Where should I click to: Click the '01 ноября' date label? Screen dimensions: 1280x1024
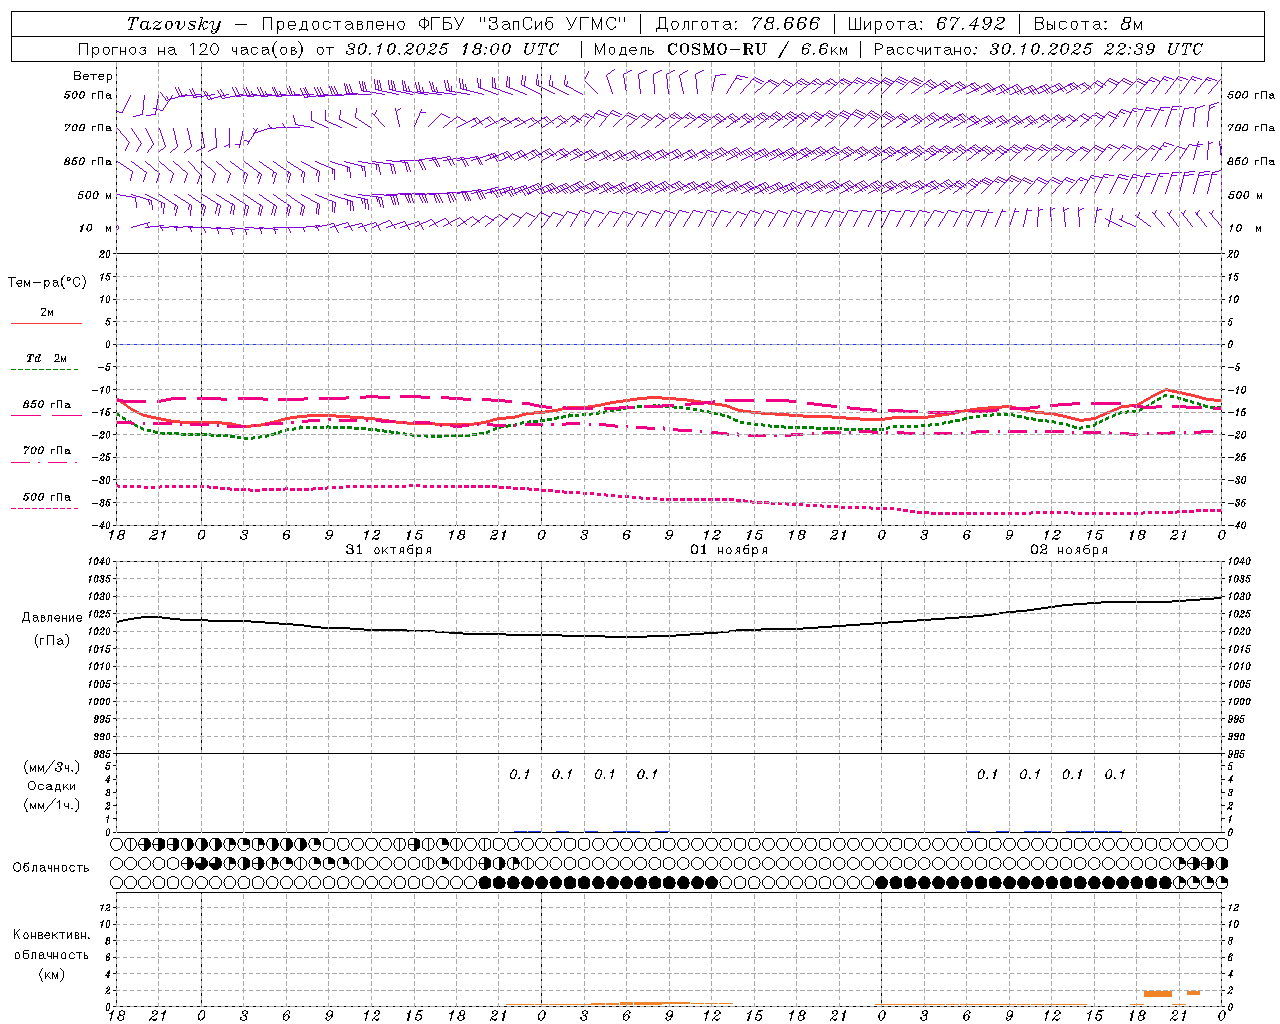[x=729, y=550]
